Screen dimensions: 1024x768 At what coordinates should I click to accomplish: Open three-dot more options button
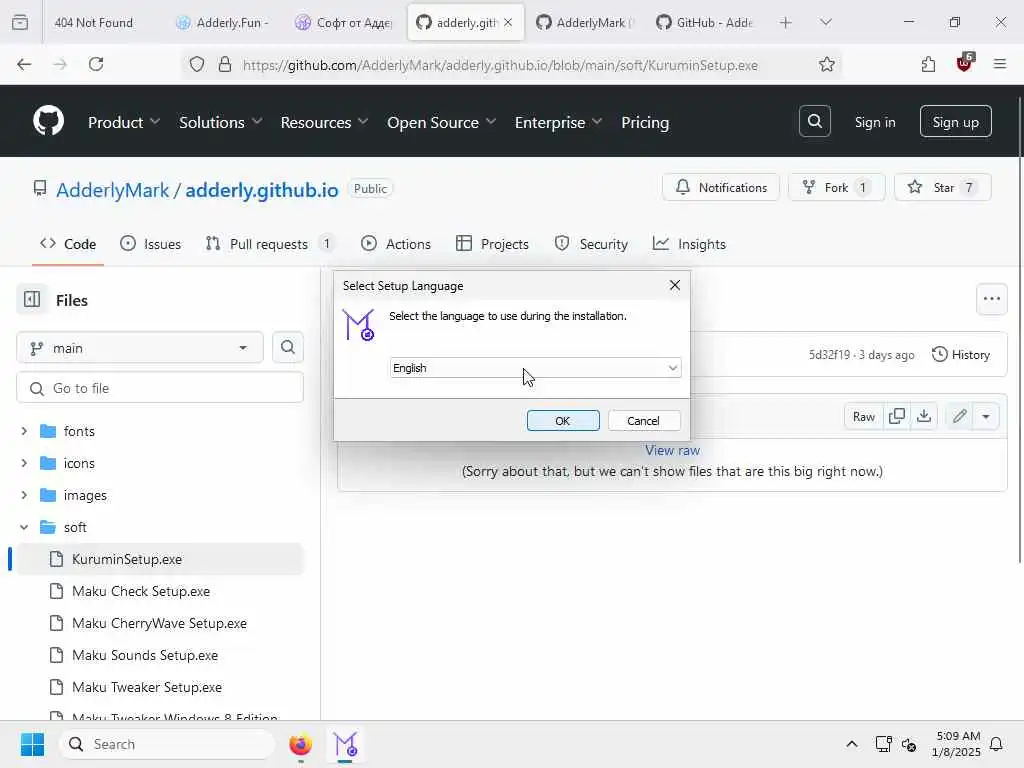[x=991, y=299]
